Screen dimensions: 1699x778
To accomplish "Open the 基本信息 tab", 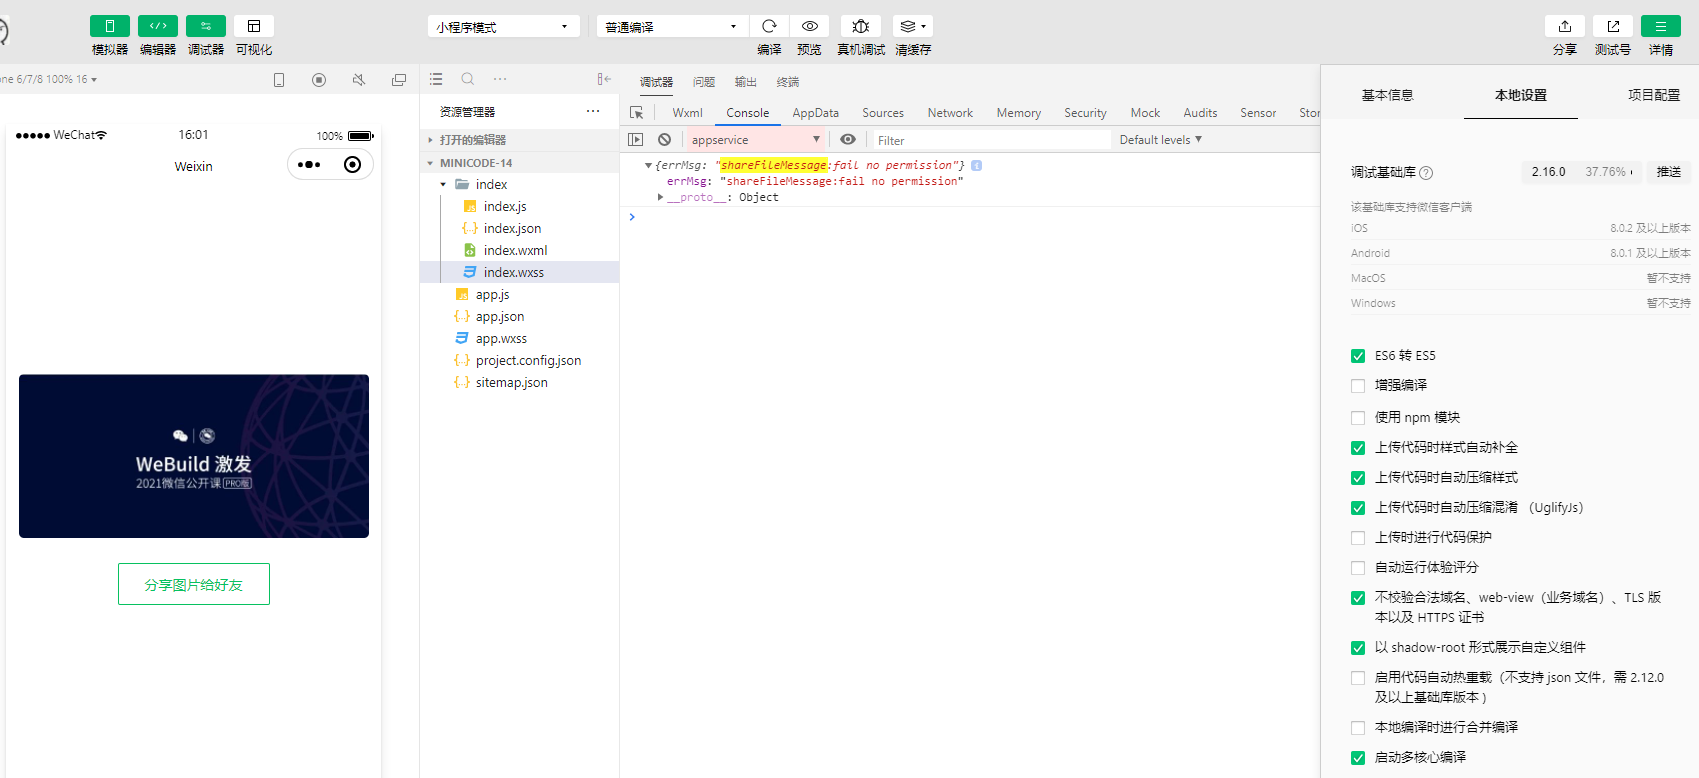I will coord(1388,95).
